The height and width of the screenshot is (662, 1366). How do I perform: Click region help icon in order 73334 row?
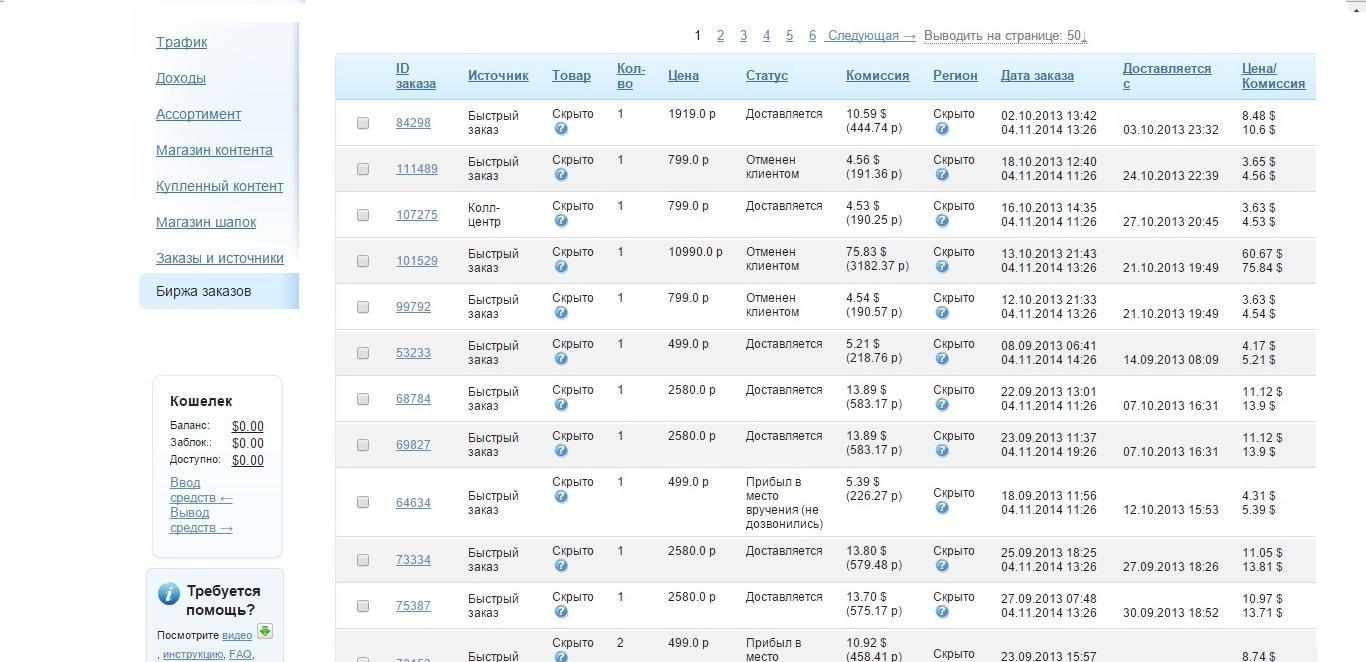click(x=942, y=566)
